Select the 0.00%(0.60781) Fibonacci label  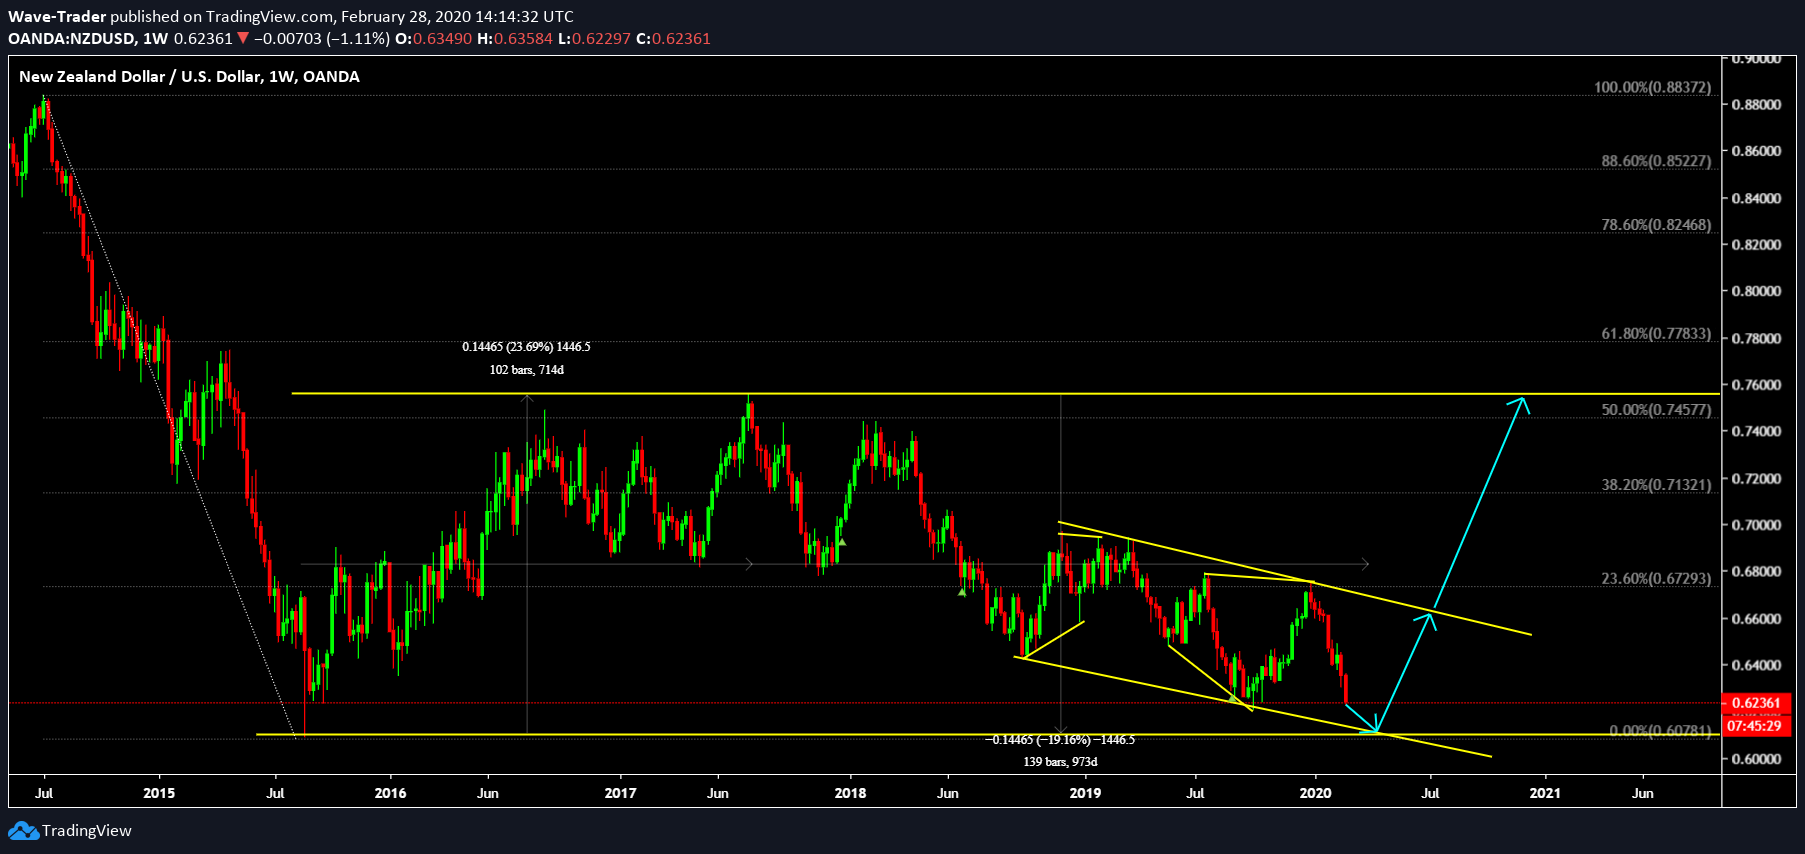(x=1660, y=731)
